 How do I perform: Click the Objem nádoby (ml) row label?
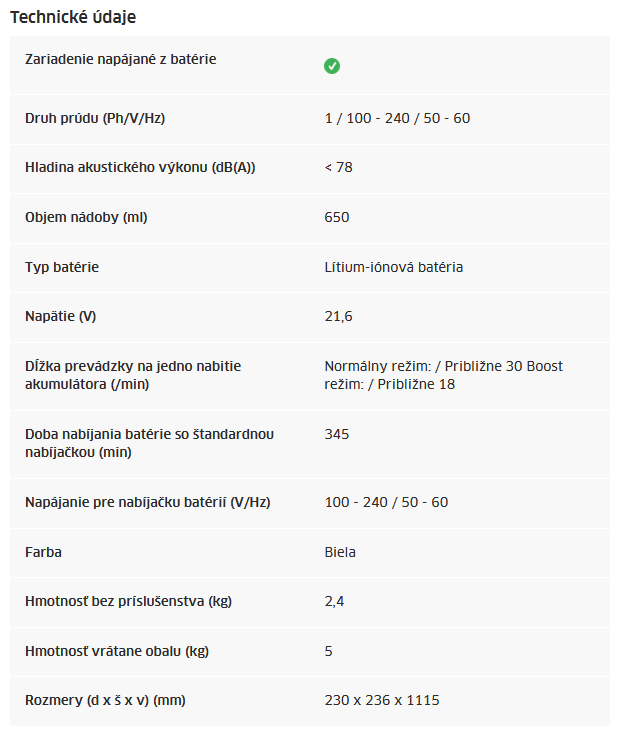(x=86, y=217)
